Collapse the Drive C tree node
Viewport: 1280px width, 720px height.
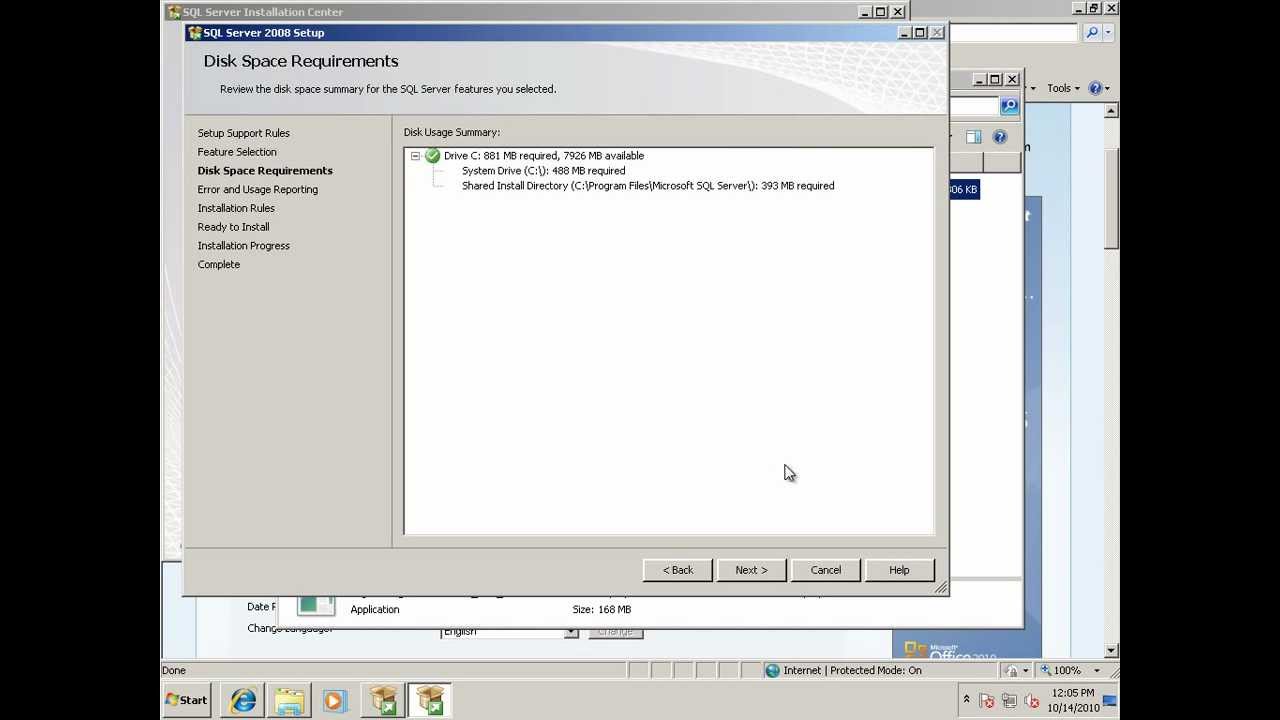pyautogui.click(x=415, y=156)
